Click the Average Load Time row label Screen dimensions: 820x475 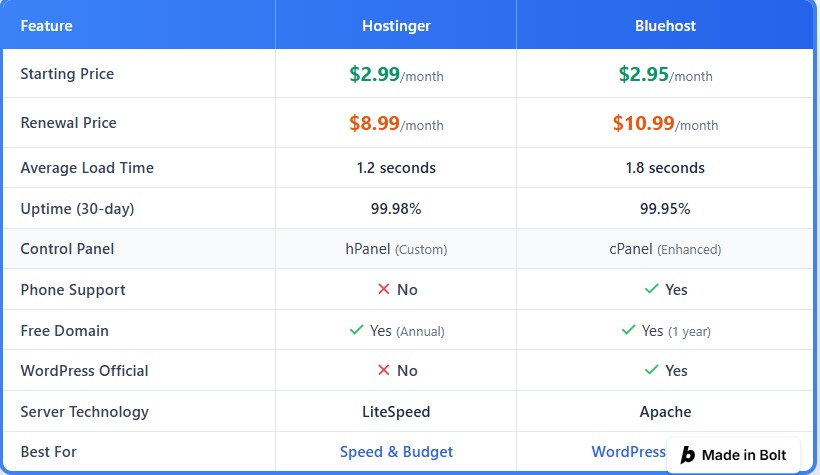pos(87,168)
